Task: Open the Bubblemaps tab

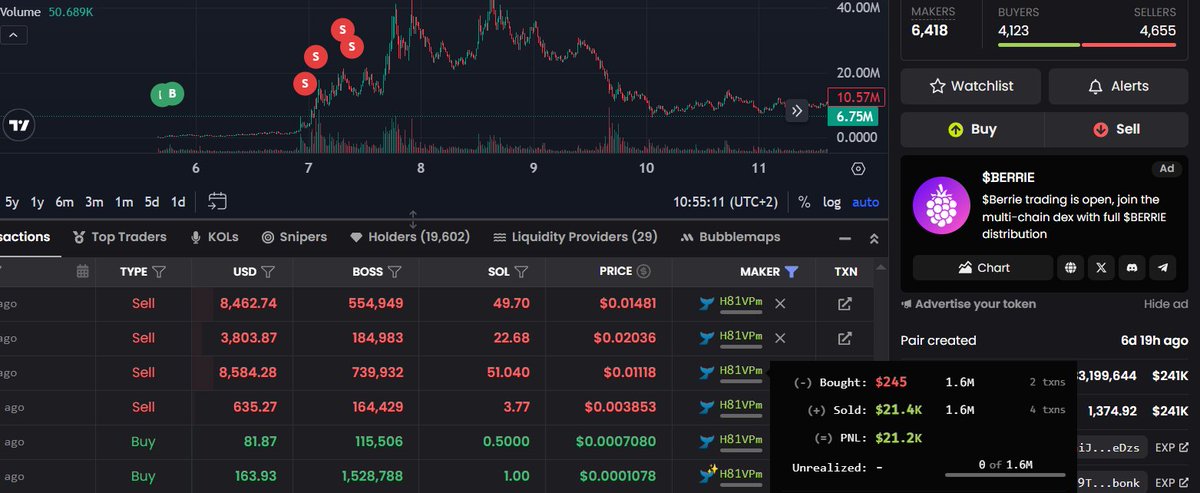Action: (x=730, y=237)
